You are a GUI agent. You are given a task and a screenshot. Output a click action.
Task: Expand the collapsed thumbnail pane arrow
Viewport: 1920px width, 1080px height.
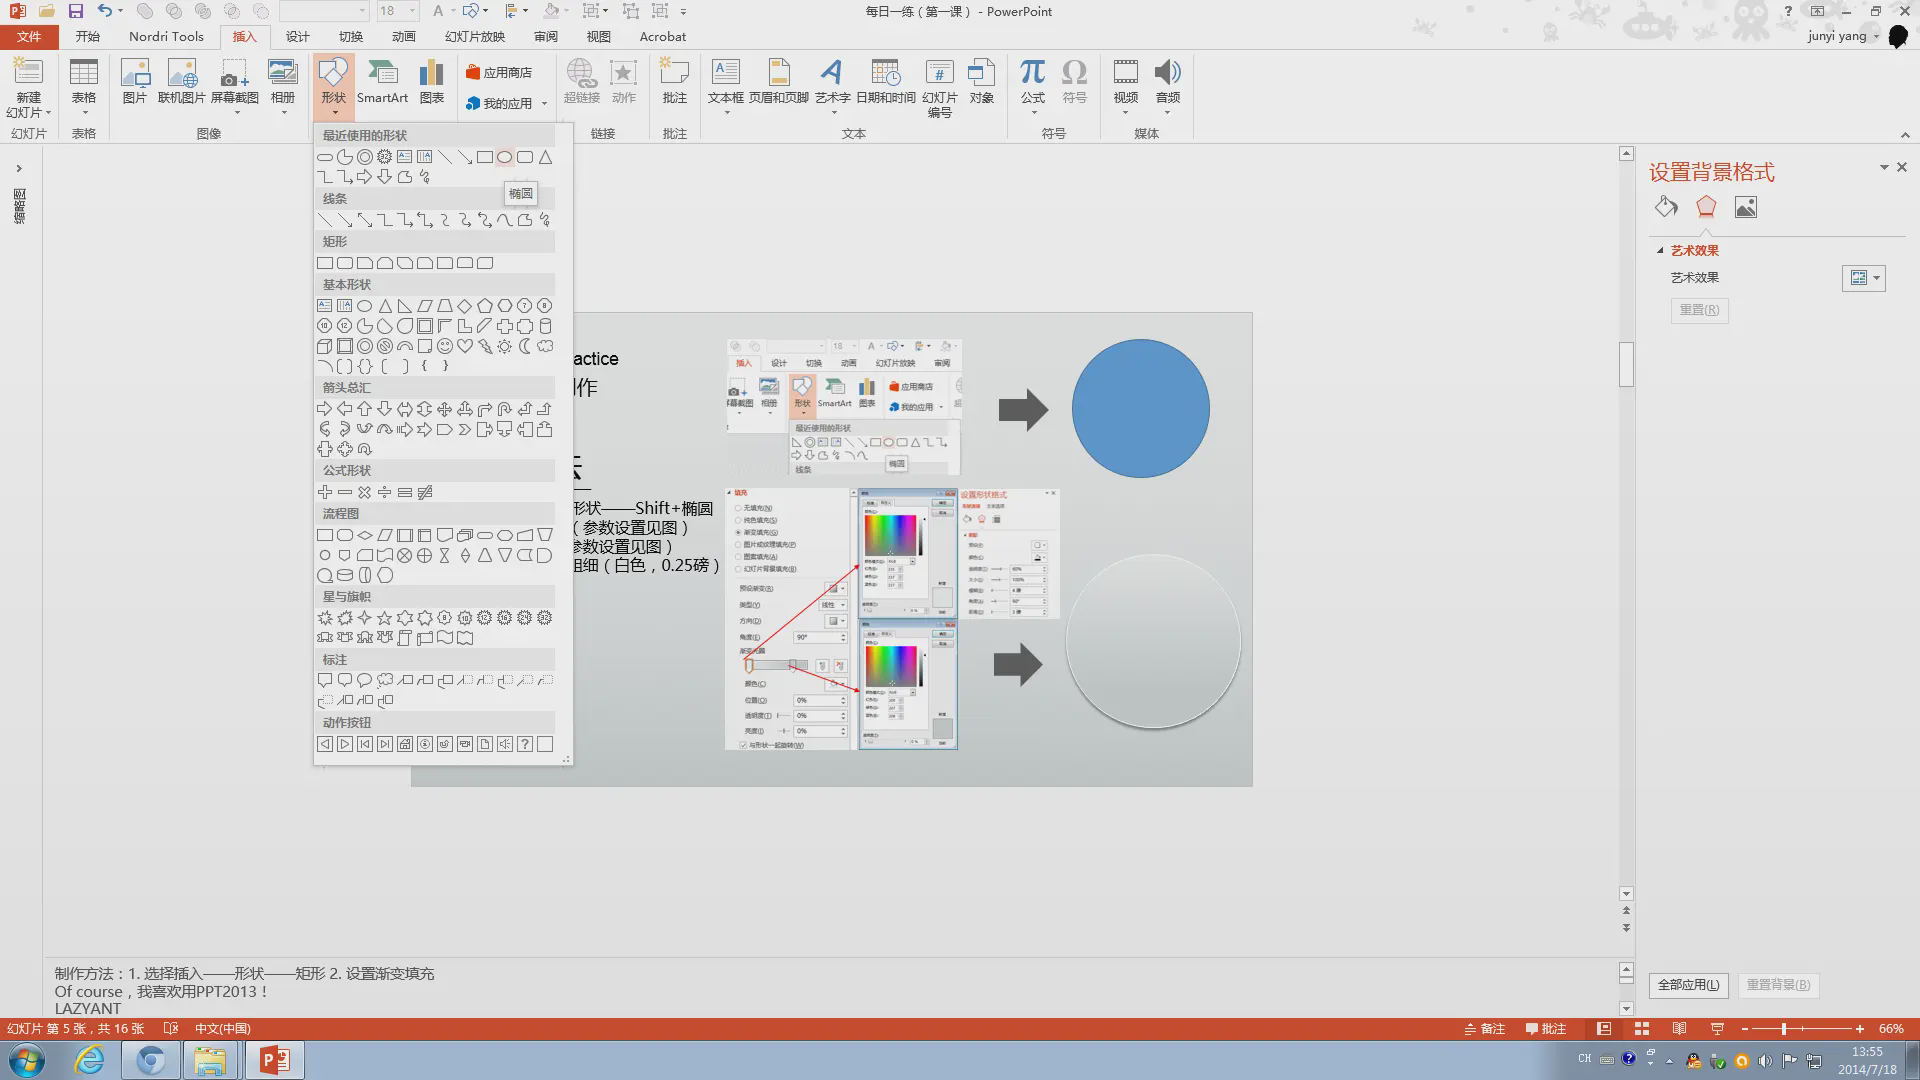pos(18,168)
